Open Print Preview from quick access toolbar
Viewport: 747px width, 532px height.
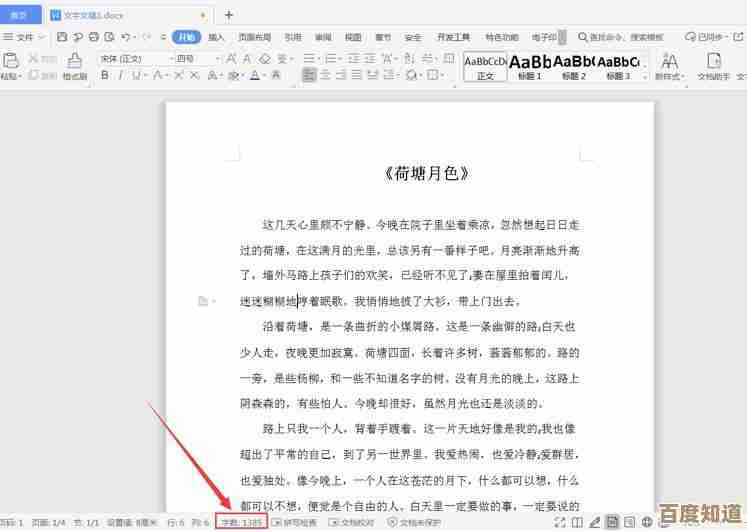tap(110, 37)
